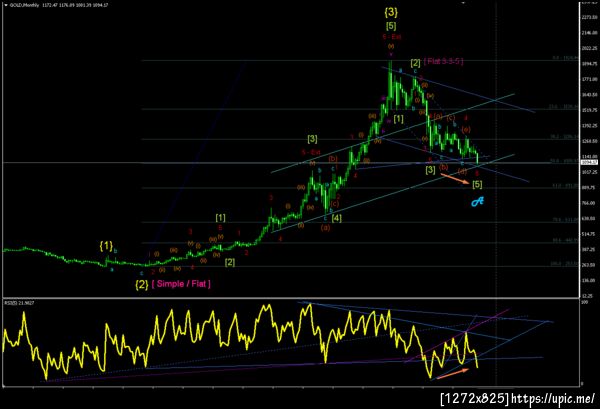This screenshot has height=409, width=600.
Task: Select the yellow {3} label at chart top
Action: [x=391, y=12]
